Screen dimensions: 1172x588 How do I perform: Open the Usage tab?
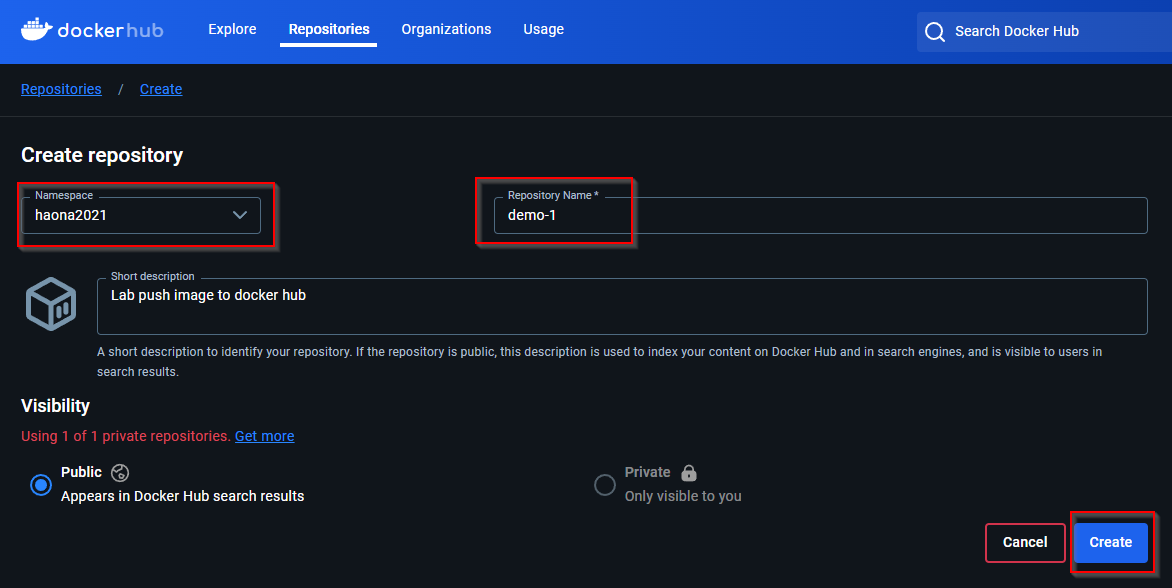pyautogui.click(x=543, y=29)
